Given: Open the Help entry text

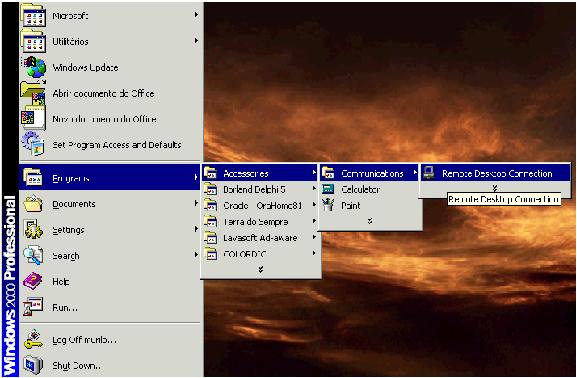Looking at the screenshot, I should pos(61,282).
